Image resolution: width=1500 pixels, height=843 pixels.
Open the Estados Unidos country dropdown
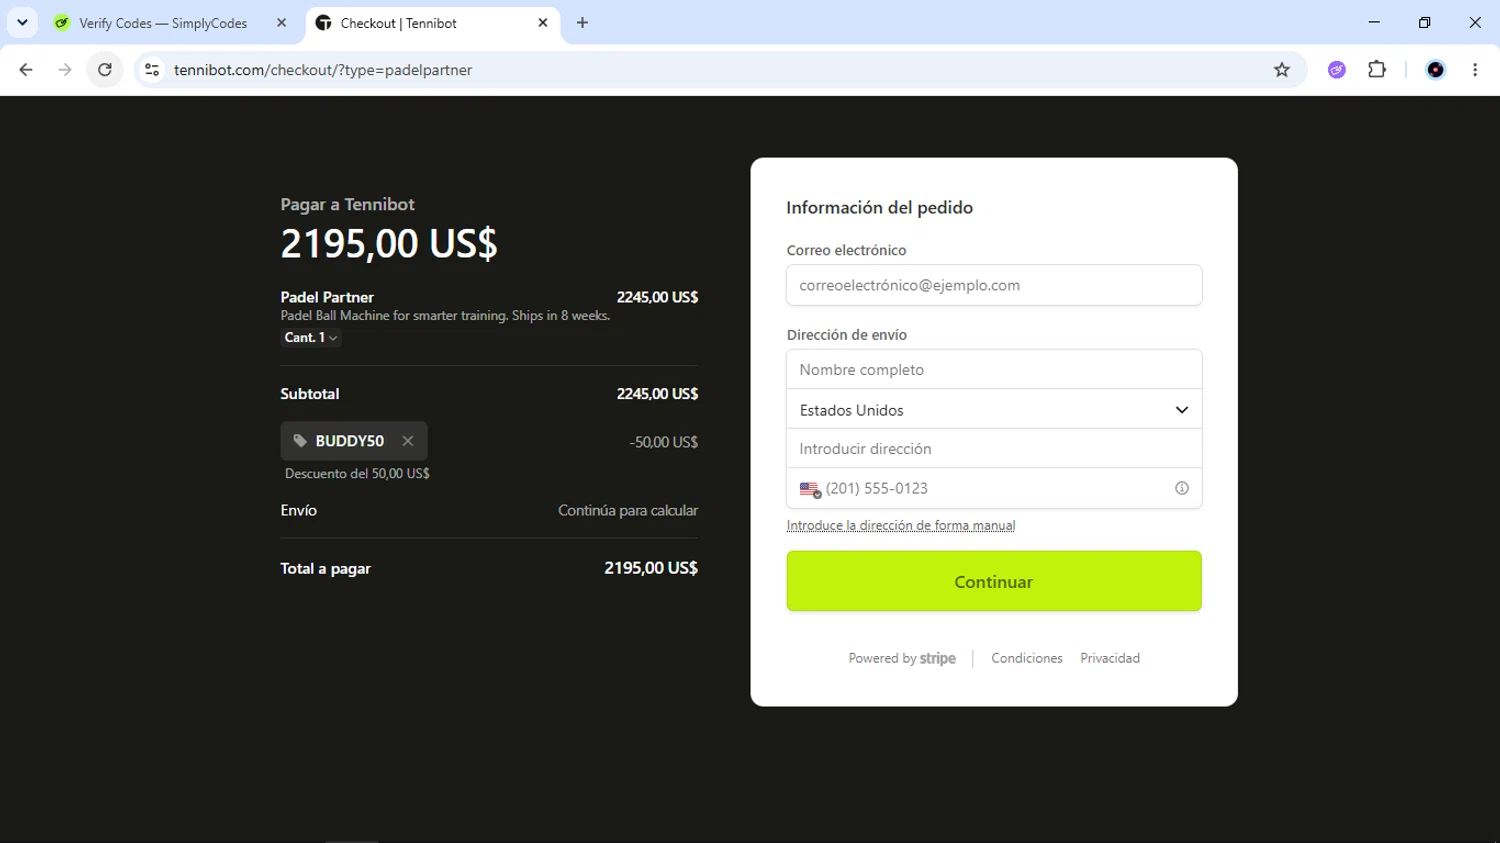pos(994,410)
